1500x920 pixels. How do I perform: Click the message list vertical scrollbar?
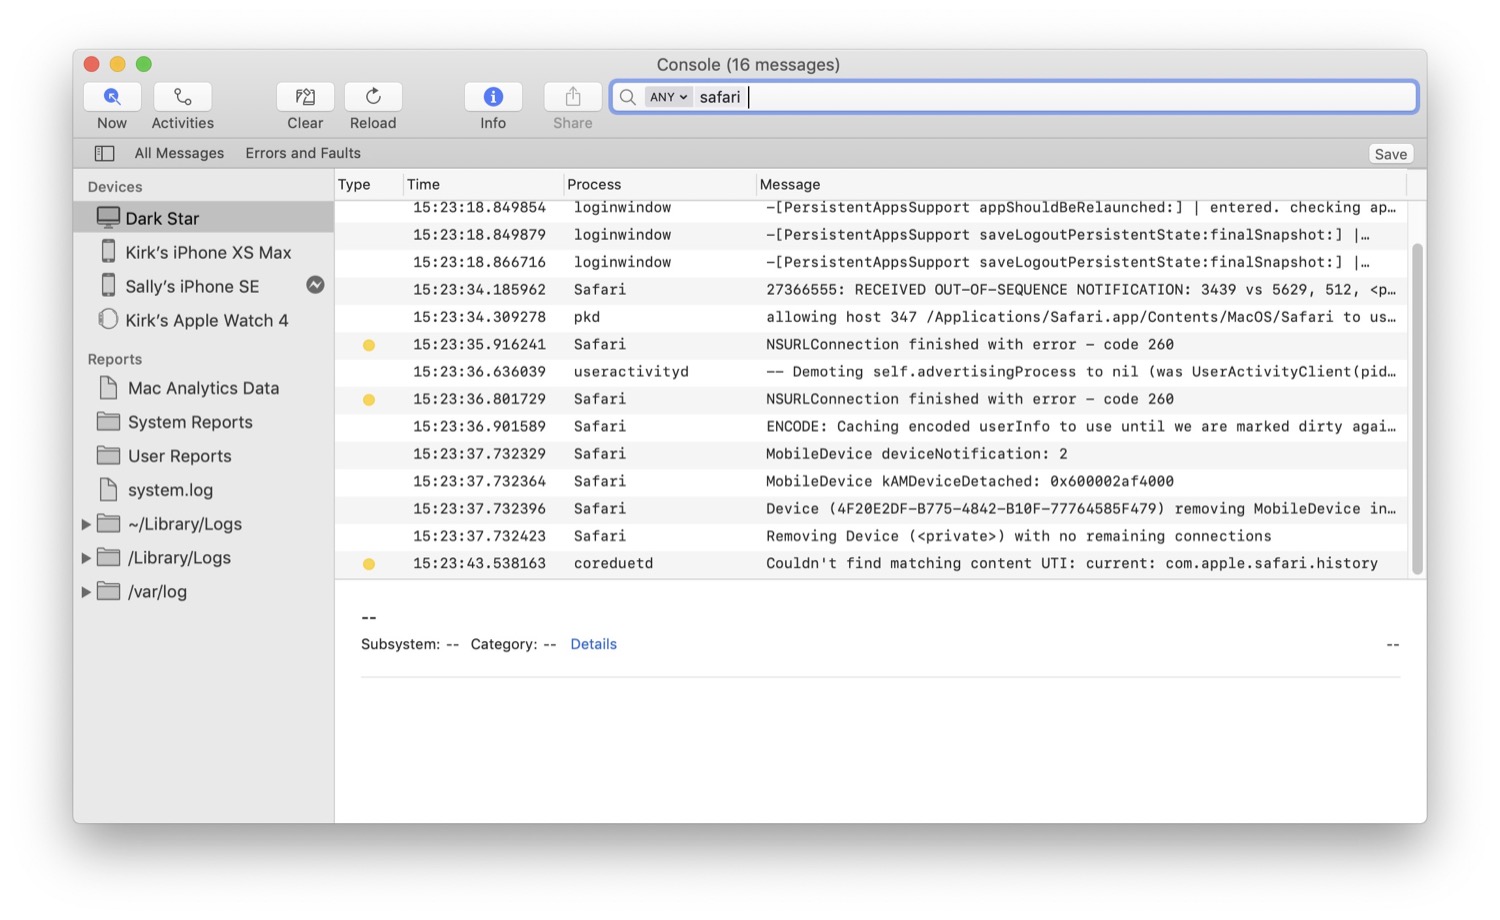pos(1417,408)
